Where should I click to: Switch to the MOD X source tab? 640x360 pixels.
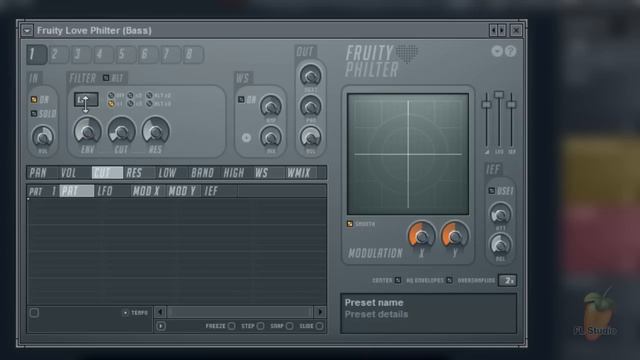pos(146,191)
